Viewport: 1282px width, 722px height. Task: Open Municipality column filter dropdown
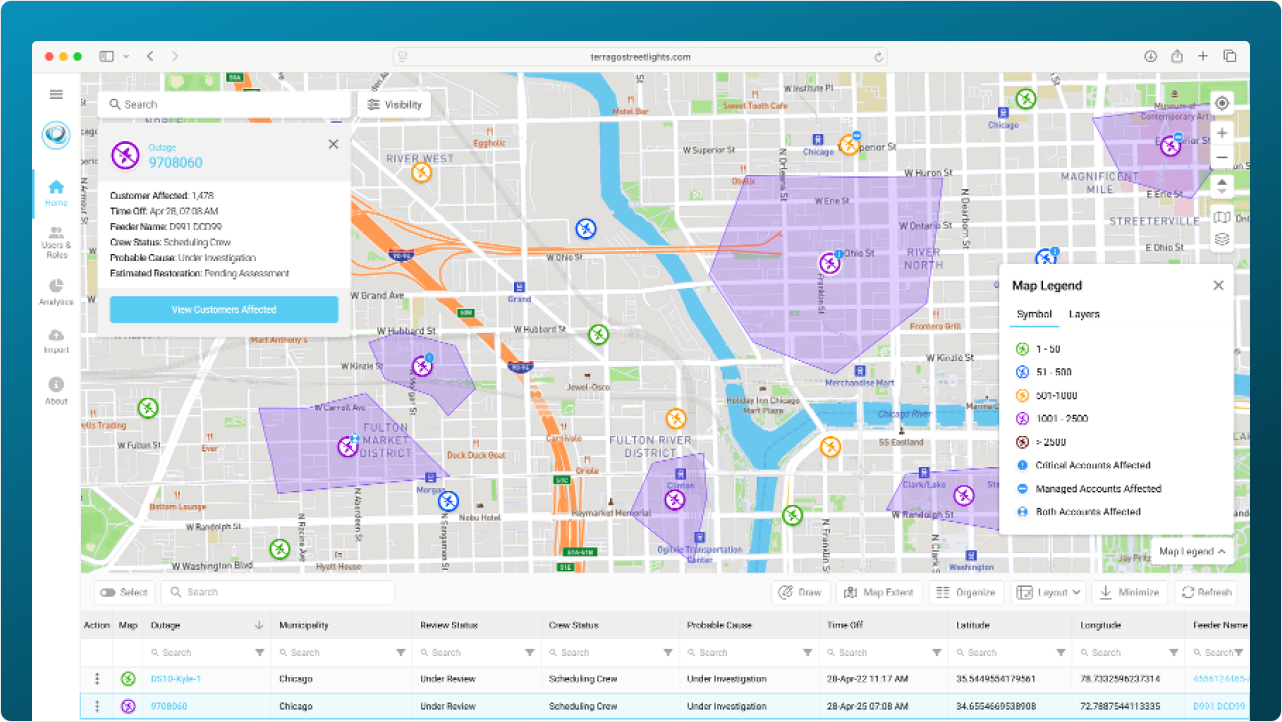(401, 653)
